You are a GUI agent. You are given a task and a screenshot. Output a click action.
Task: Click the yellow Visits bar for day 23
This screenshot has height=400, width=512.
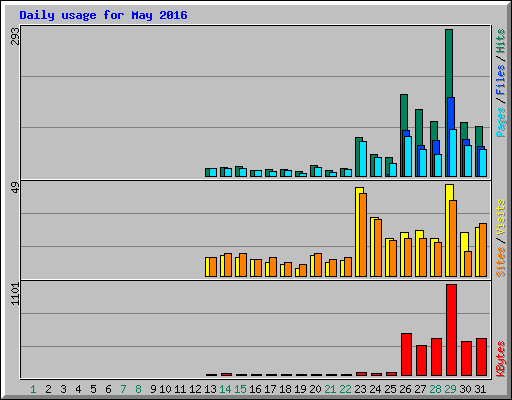click(358, 232)
